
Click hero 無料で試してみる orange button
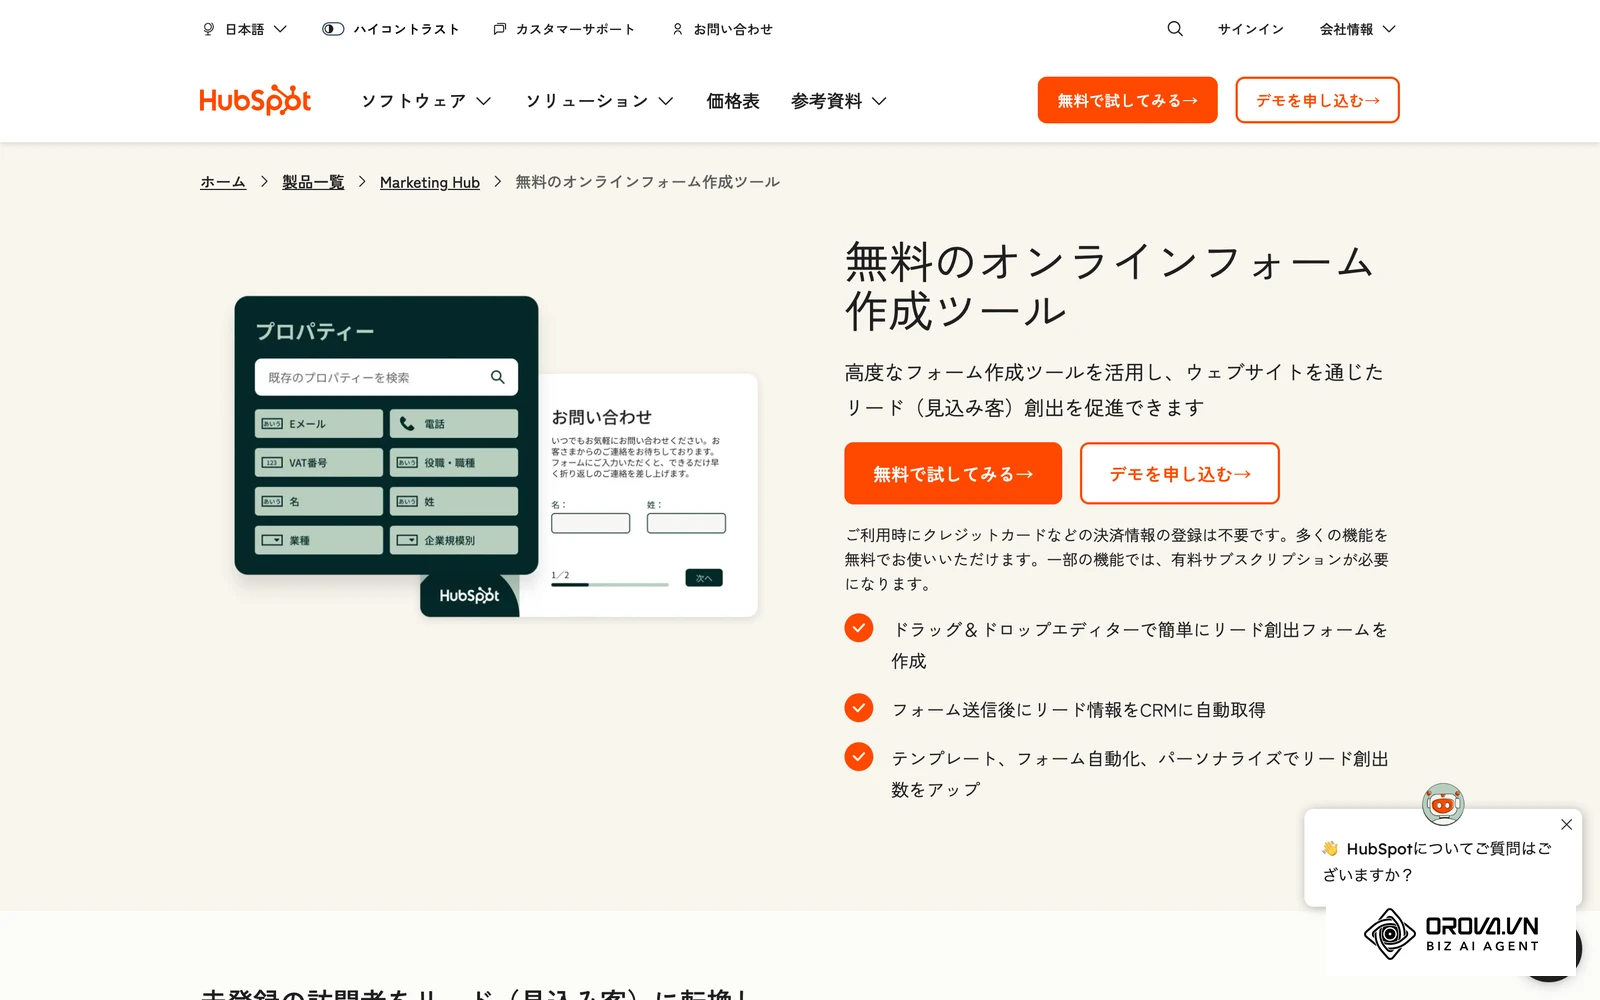953,473
